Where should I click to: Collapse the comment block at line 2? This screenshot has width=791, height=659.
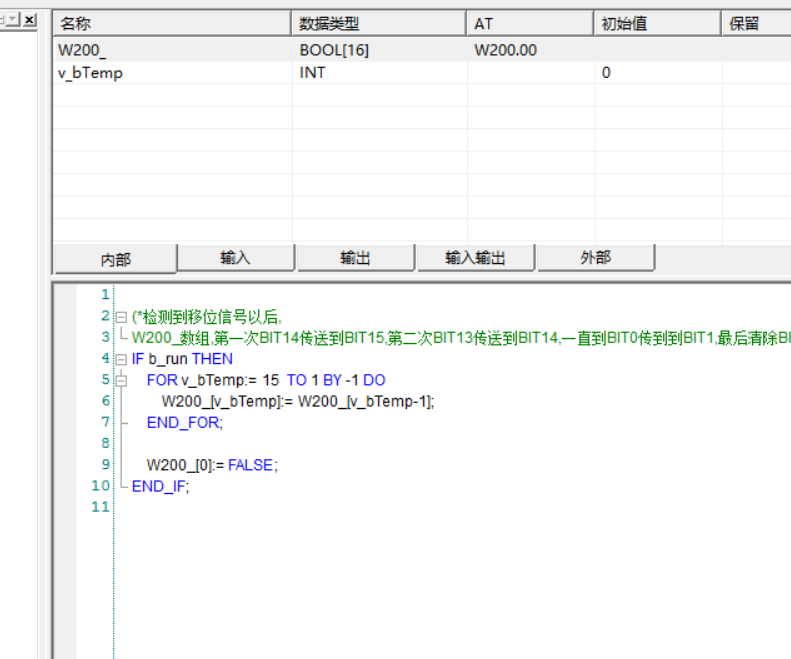pyautogui.click(x=121, y=316)
